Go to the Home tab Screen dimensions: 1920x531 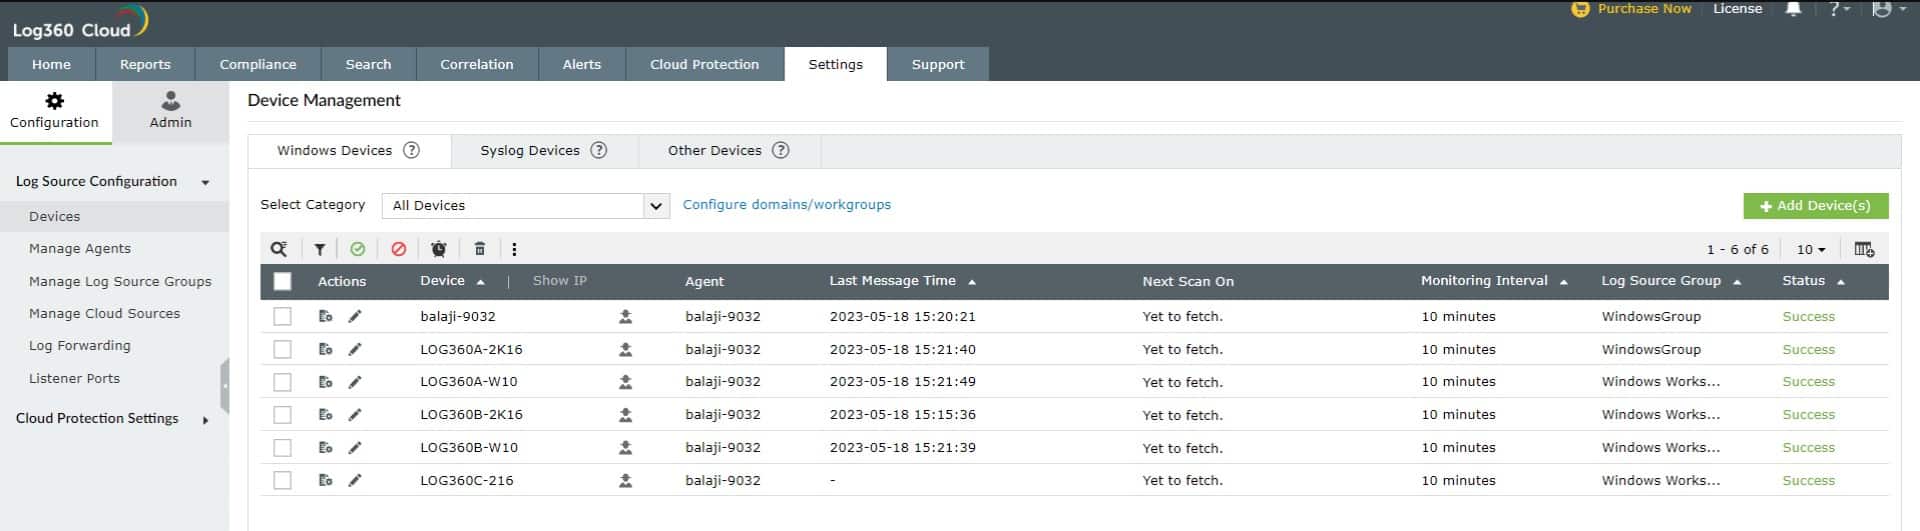point(51,64)
